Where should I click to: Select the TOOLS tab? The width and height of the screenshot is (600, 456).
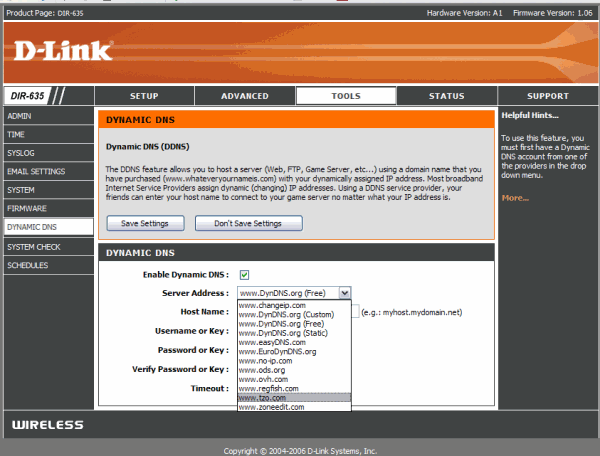coord(346,96)
